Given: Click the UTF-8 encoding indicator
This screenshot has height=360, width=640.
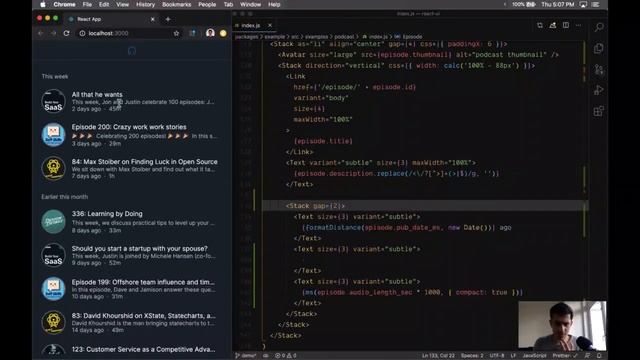Looking at the screenshot, I should click(497, 356).
